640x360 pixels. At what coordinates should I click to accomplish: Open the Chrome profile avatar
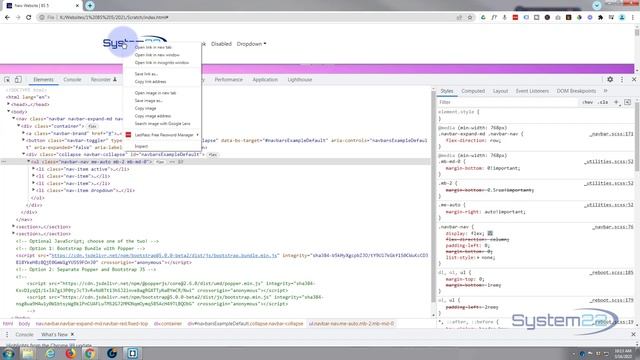622,18
